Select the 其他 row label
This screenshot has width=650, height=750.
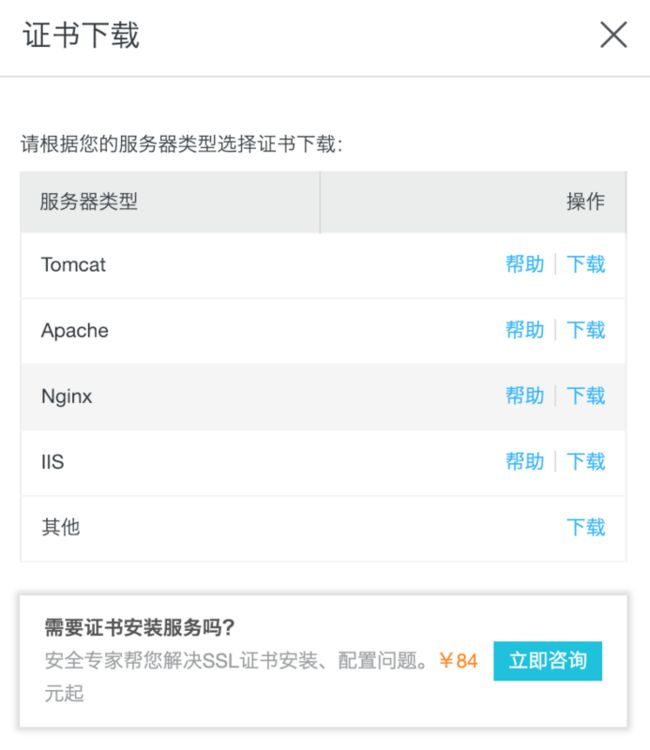tap(60, 527)
